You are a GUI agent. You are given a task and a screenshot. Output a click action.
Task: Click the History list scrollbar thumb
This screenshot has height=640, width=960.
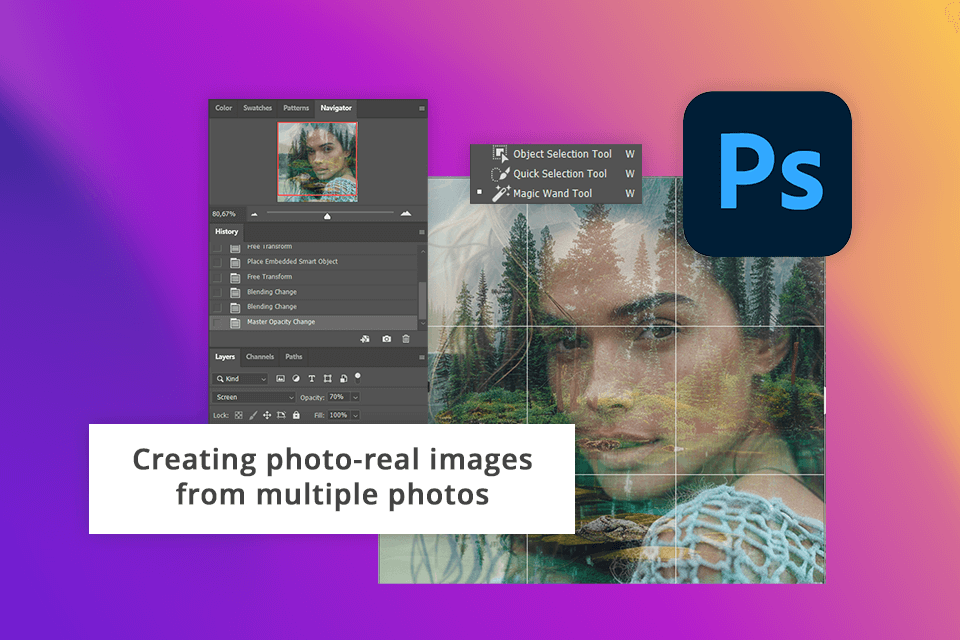coord(422,299)
